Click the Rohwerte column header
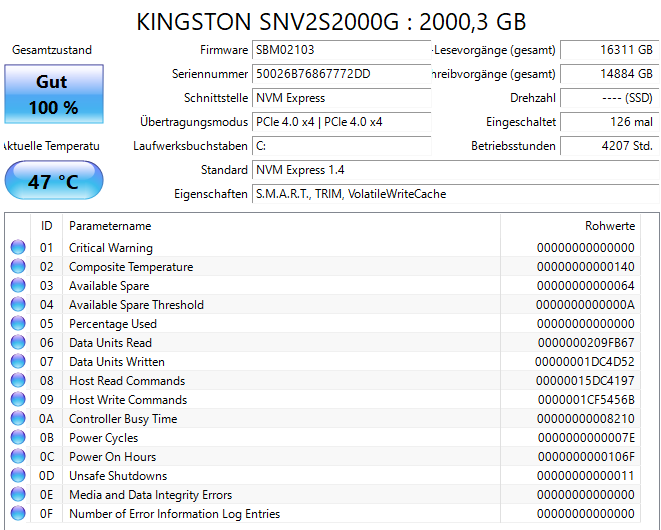This screenshot has width=661, height=530. click(x=570, y=226)
